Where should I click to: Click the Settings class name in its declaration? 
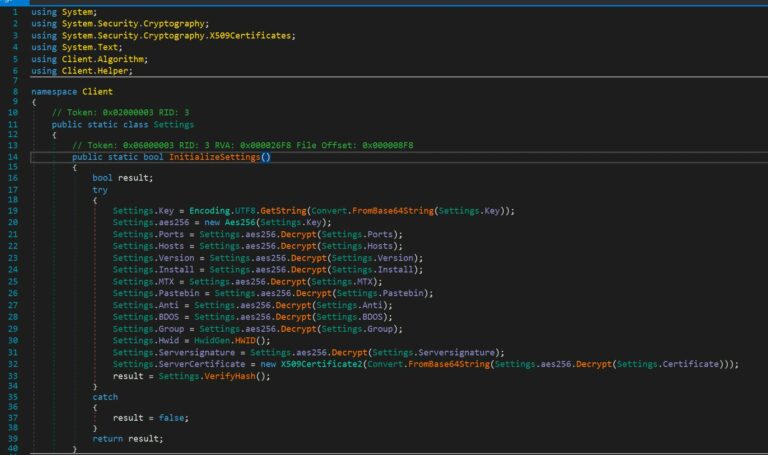(x=174, y=125)
